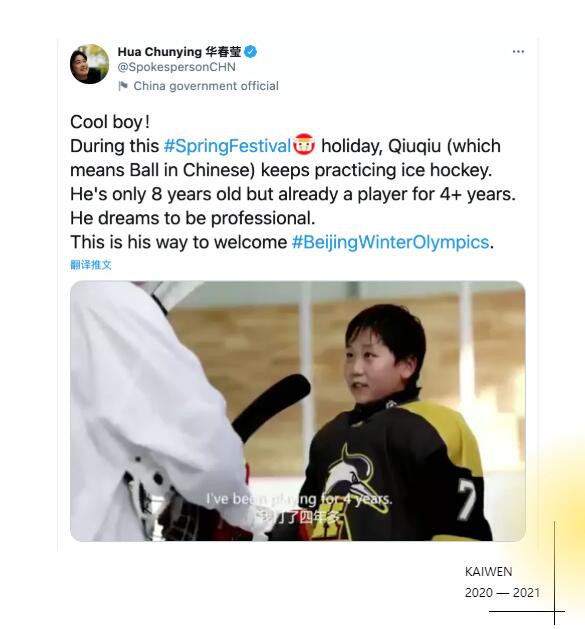Click the government official flag icon

click(x=124, y=86)
